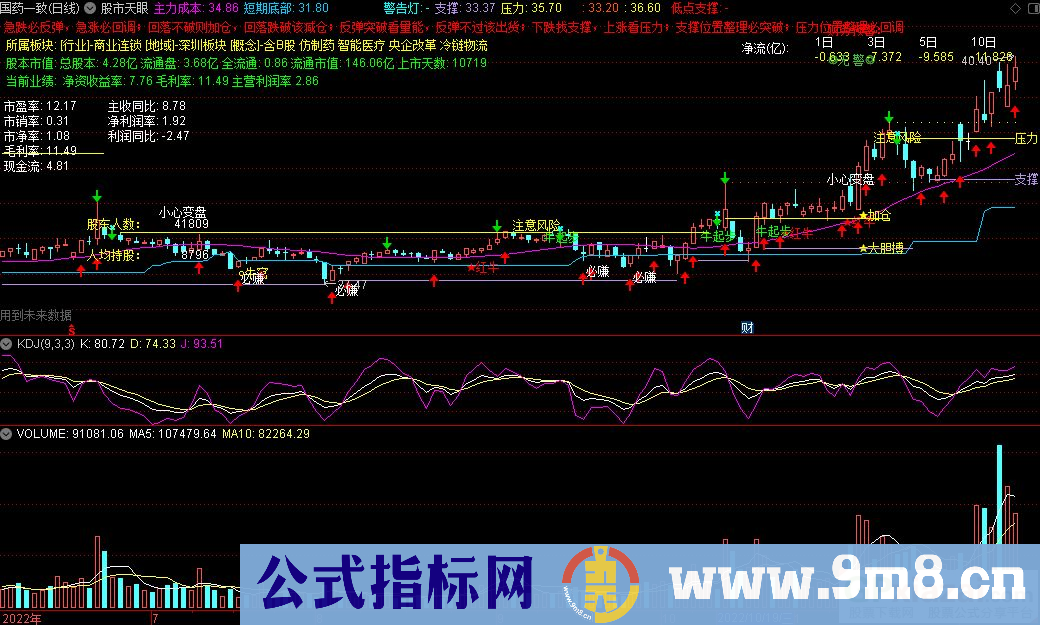The height and width of the screenshot is (625, 1040).
Task: Click the VOLUME: 91081.06 reading
Action: point(70,434)
